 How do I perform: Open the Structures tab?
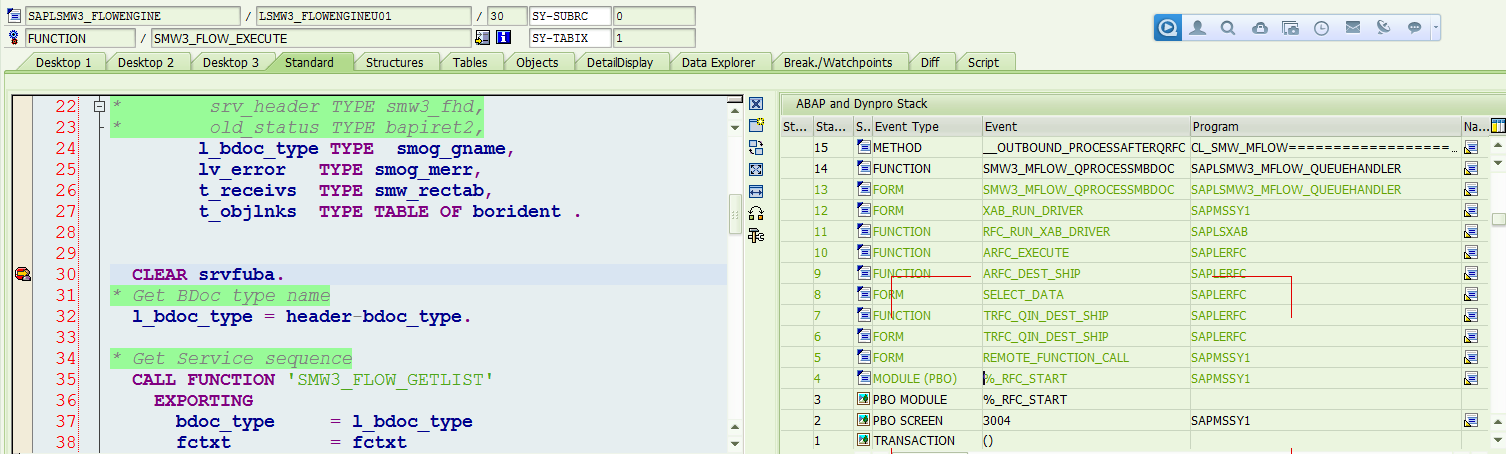(x=394, y=62)
